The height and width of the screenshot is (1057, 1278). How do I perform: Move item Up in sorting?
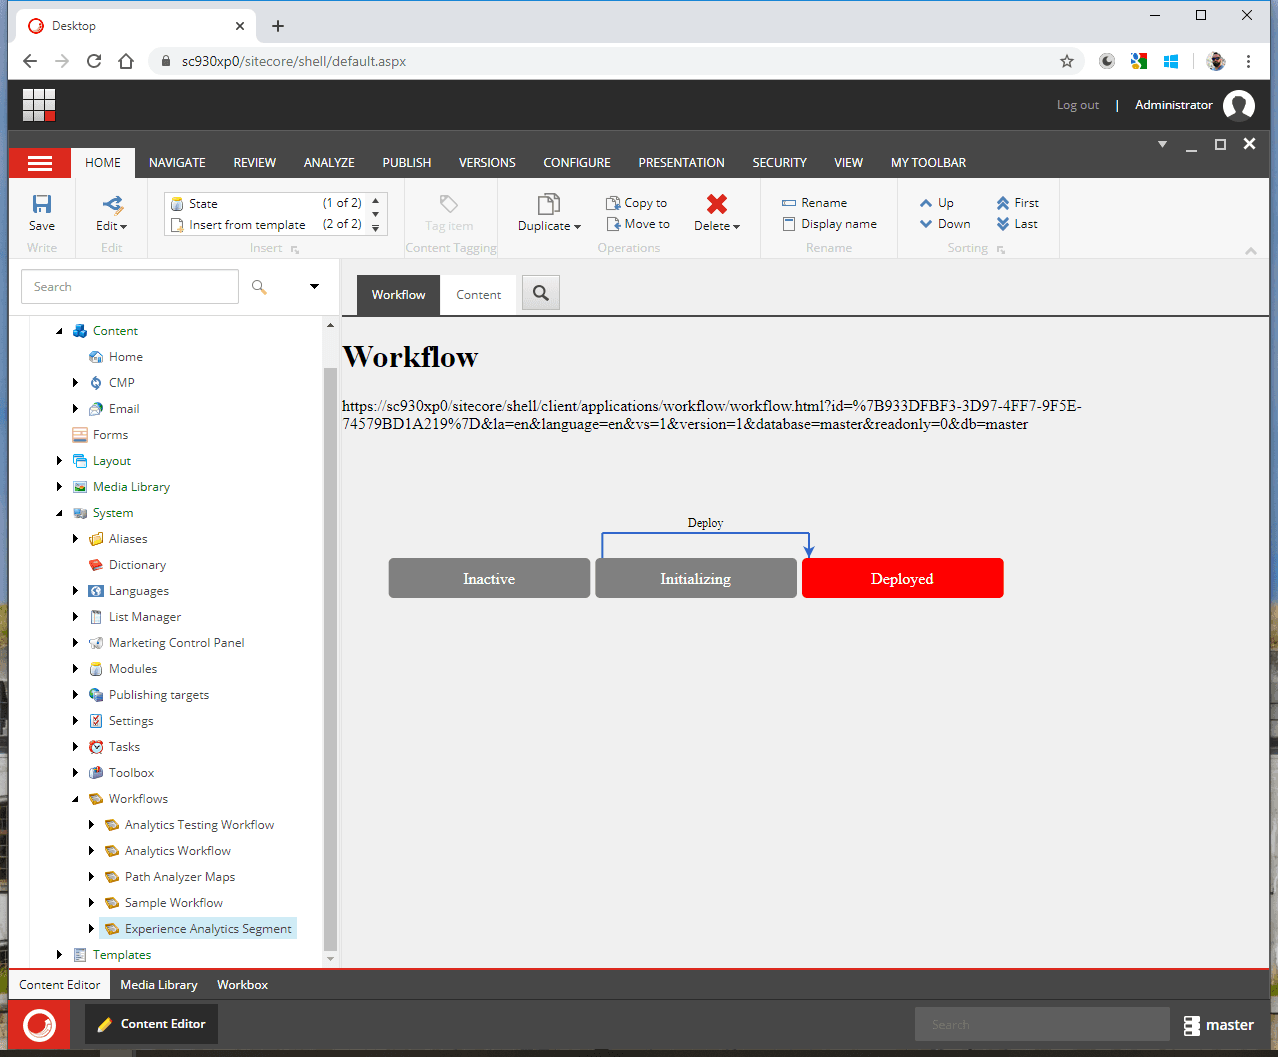937,203
